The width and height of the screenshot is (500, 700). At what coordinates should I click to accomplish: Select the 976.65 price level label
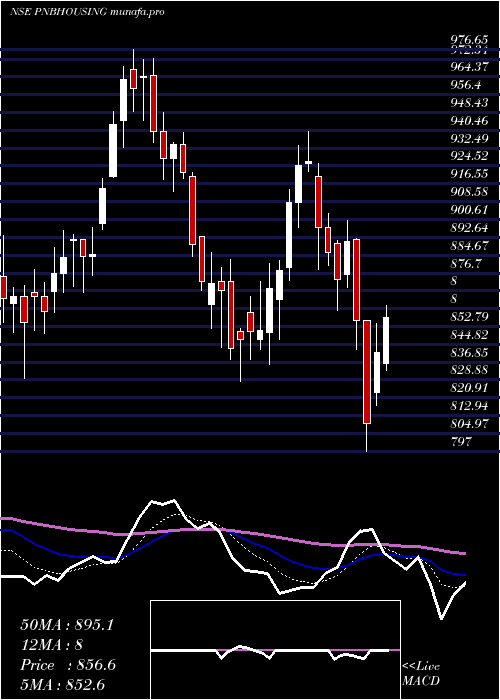pos(469,41)
